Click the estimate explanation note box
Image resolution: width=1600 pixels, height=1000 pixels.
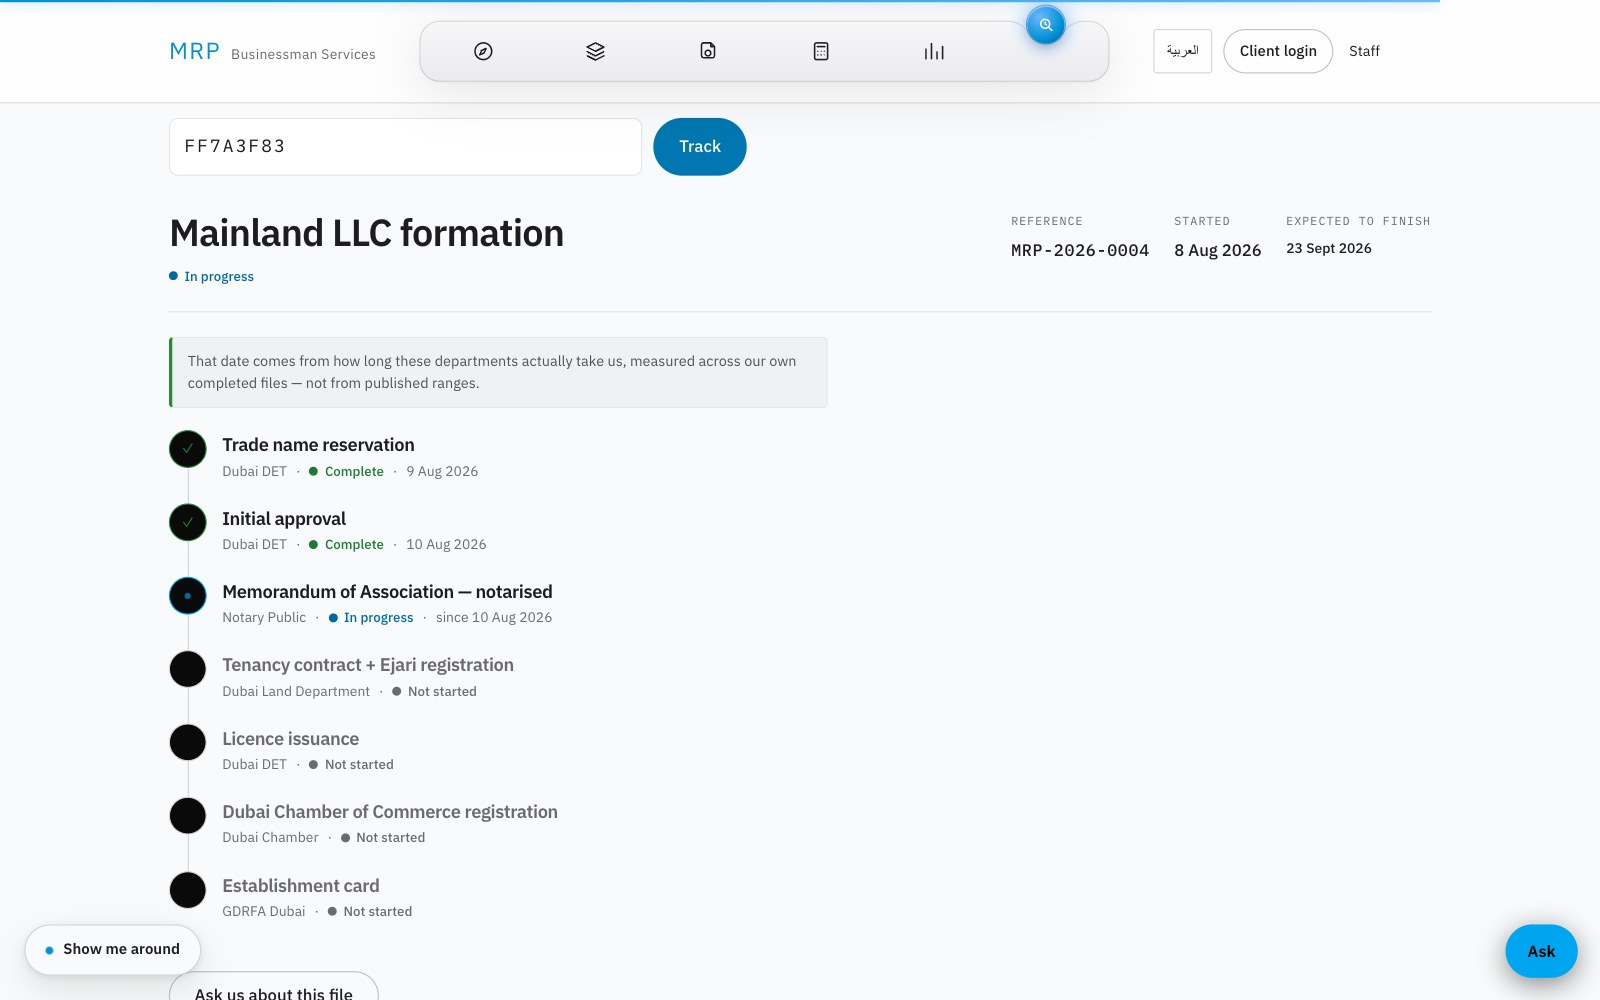[498, 372]
